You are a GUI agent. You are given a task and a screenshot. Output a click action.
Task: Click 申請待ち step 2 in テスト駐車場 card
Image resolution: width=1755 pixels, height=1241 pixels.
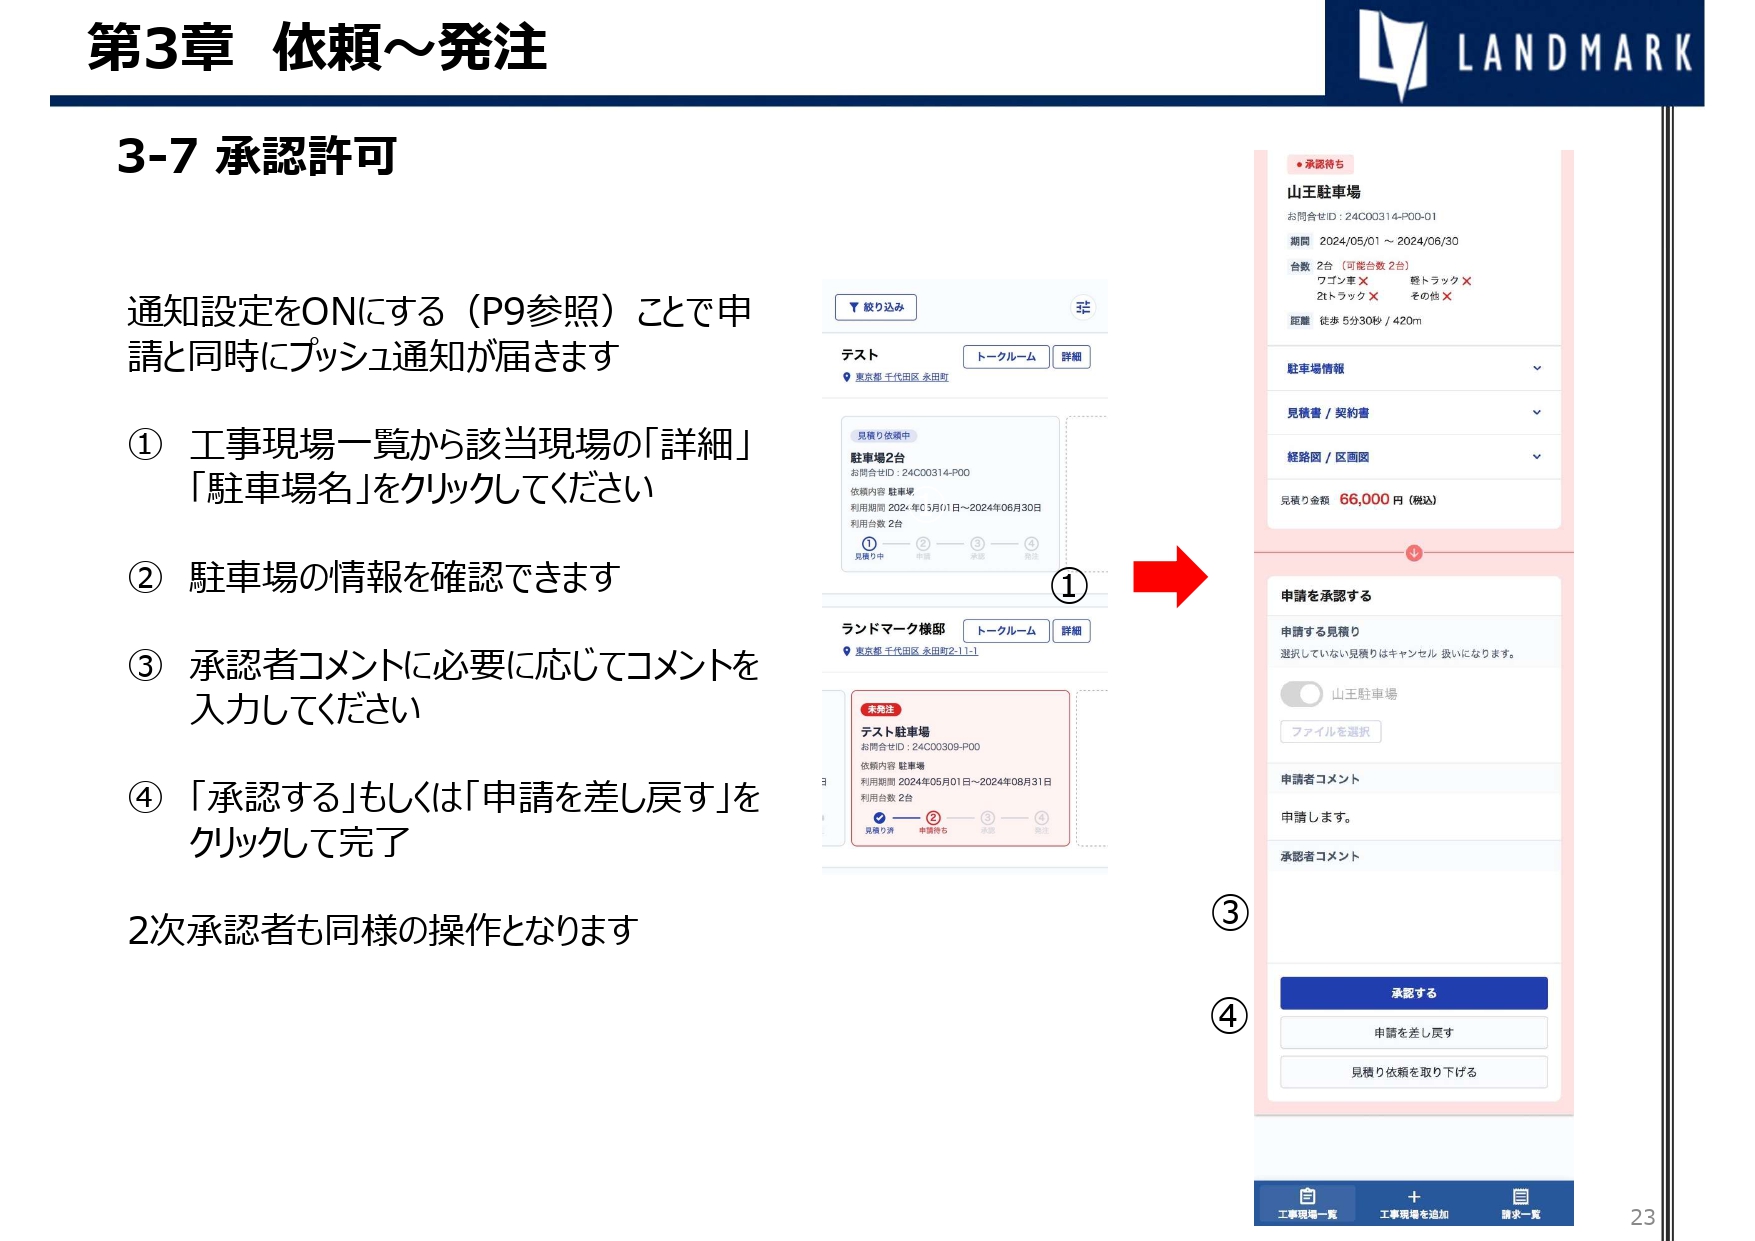tap(933, 818)
